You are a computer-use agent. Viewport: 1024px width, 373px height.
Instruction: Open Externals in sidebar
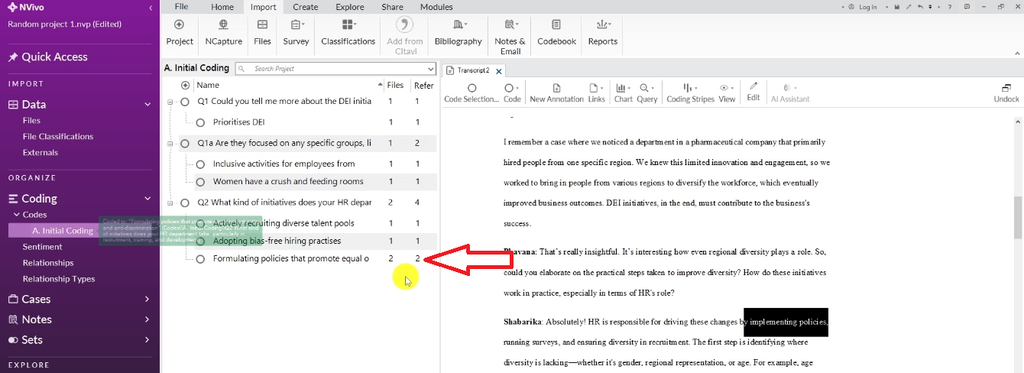tap(40, 153)
